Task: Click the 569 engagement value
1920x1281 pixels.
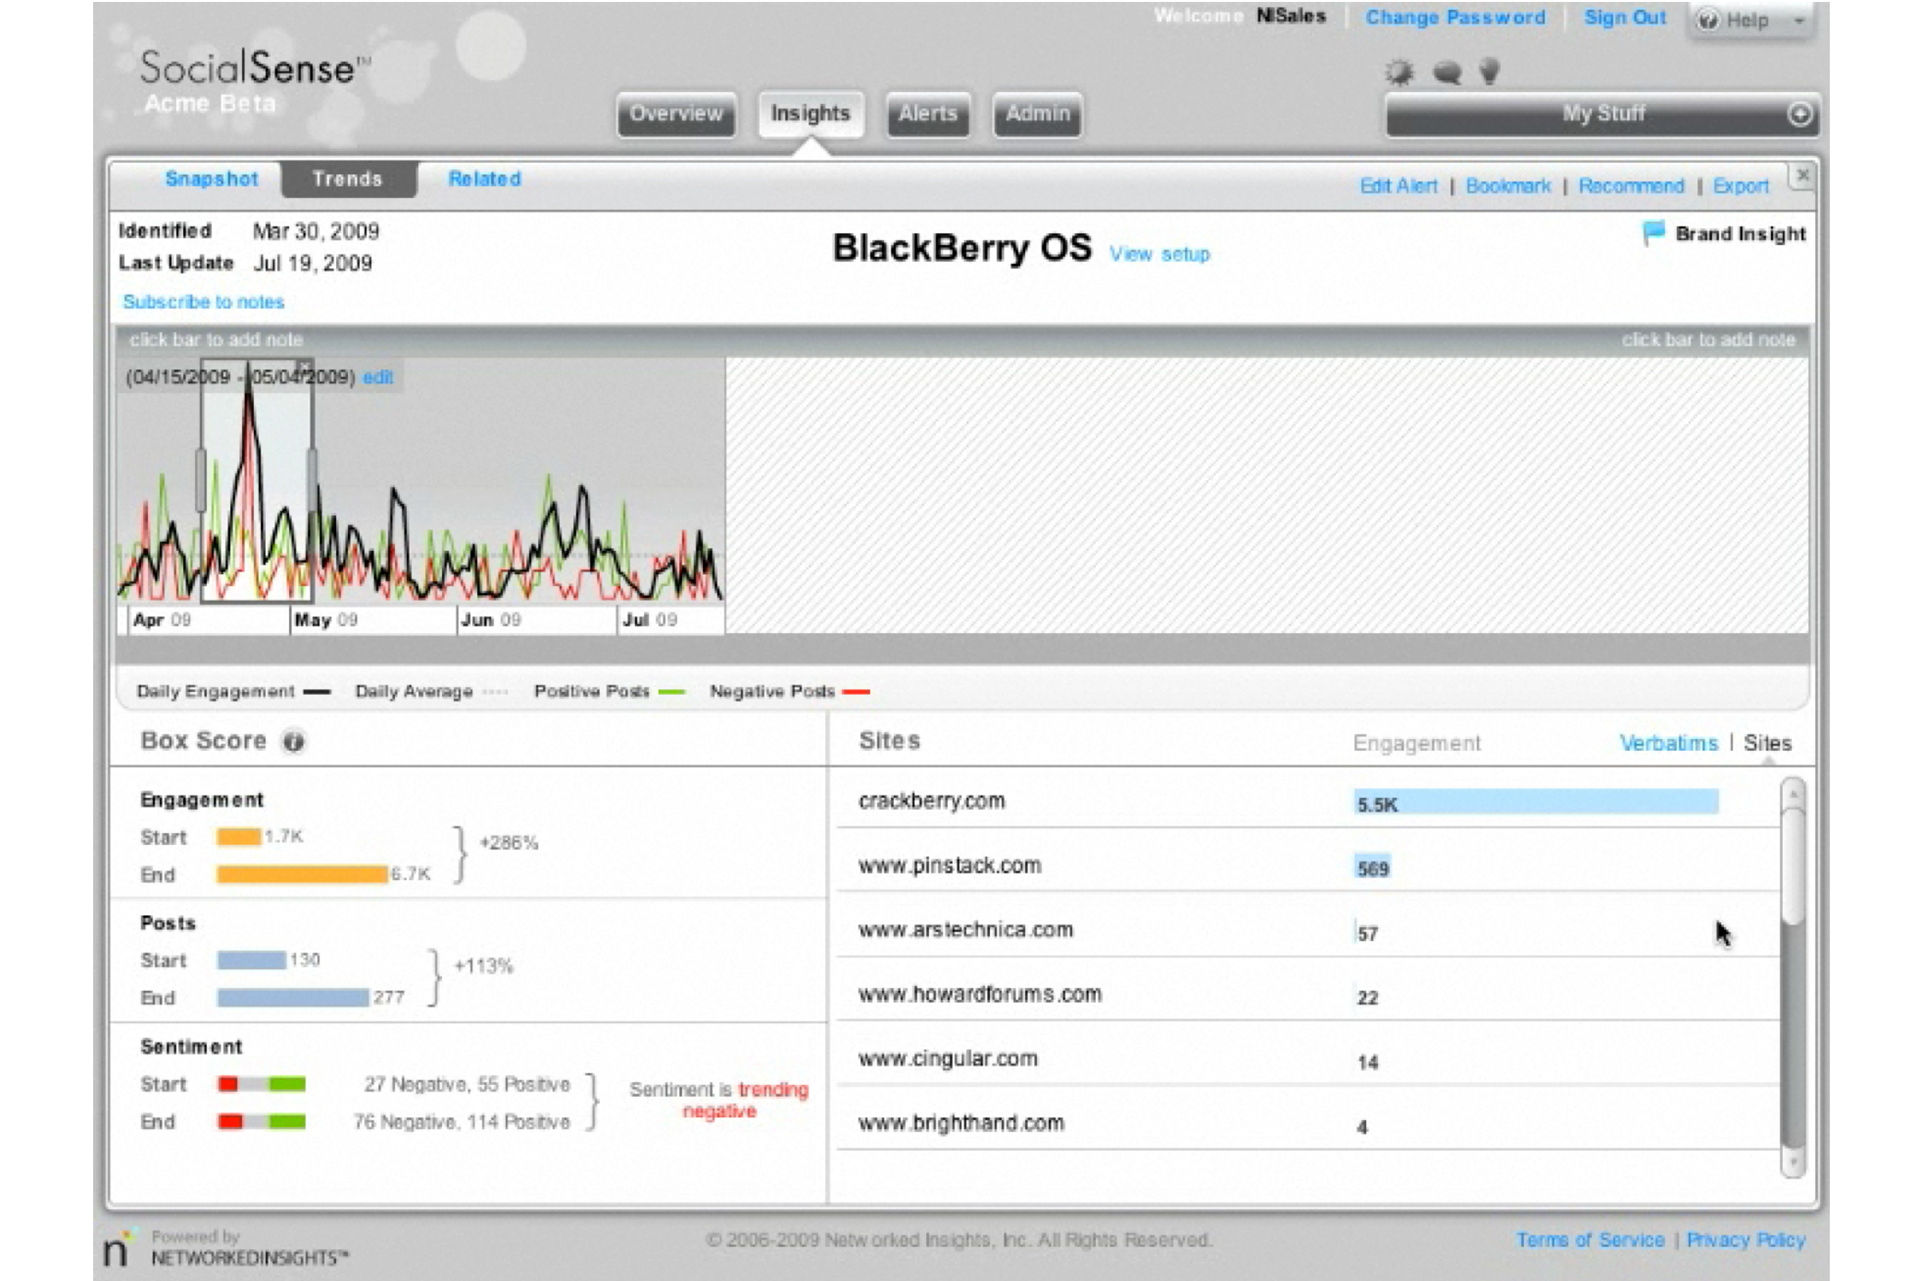Action: [x=1373, y=868]
